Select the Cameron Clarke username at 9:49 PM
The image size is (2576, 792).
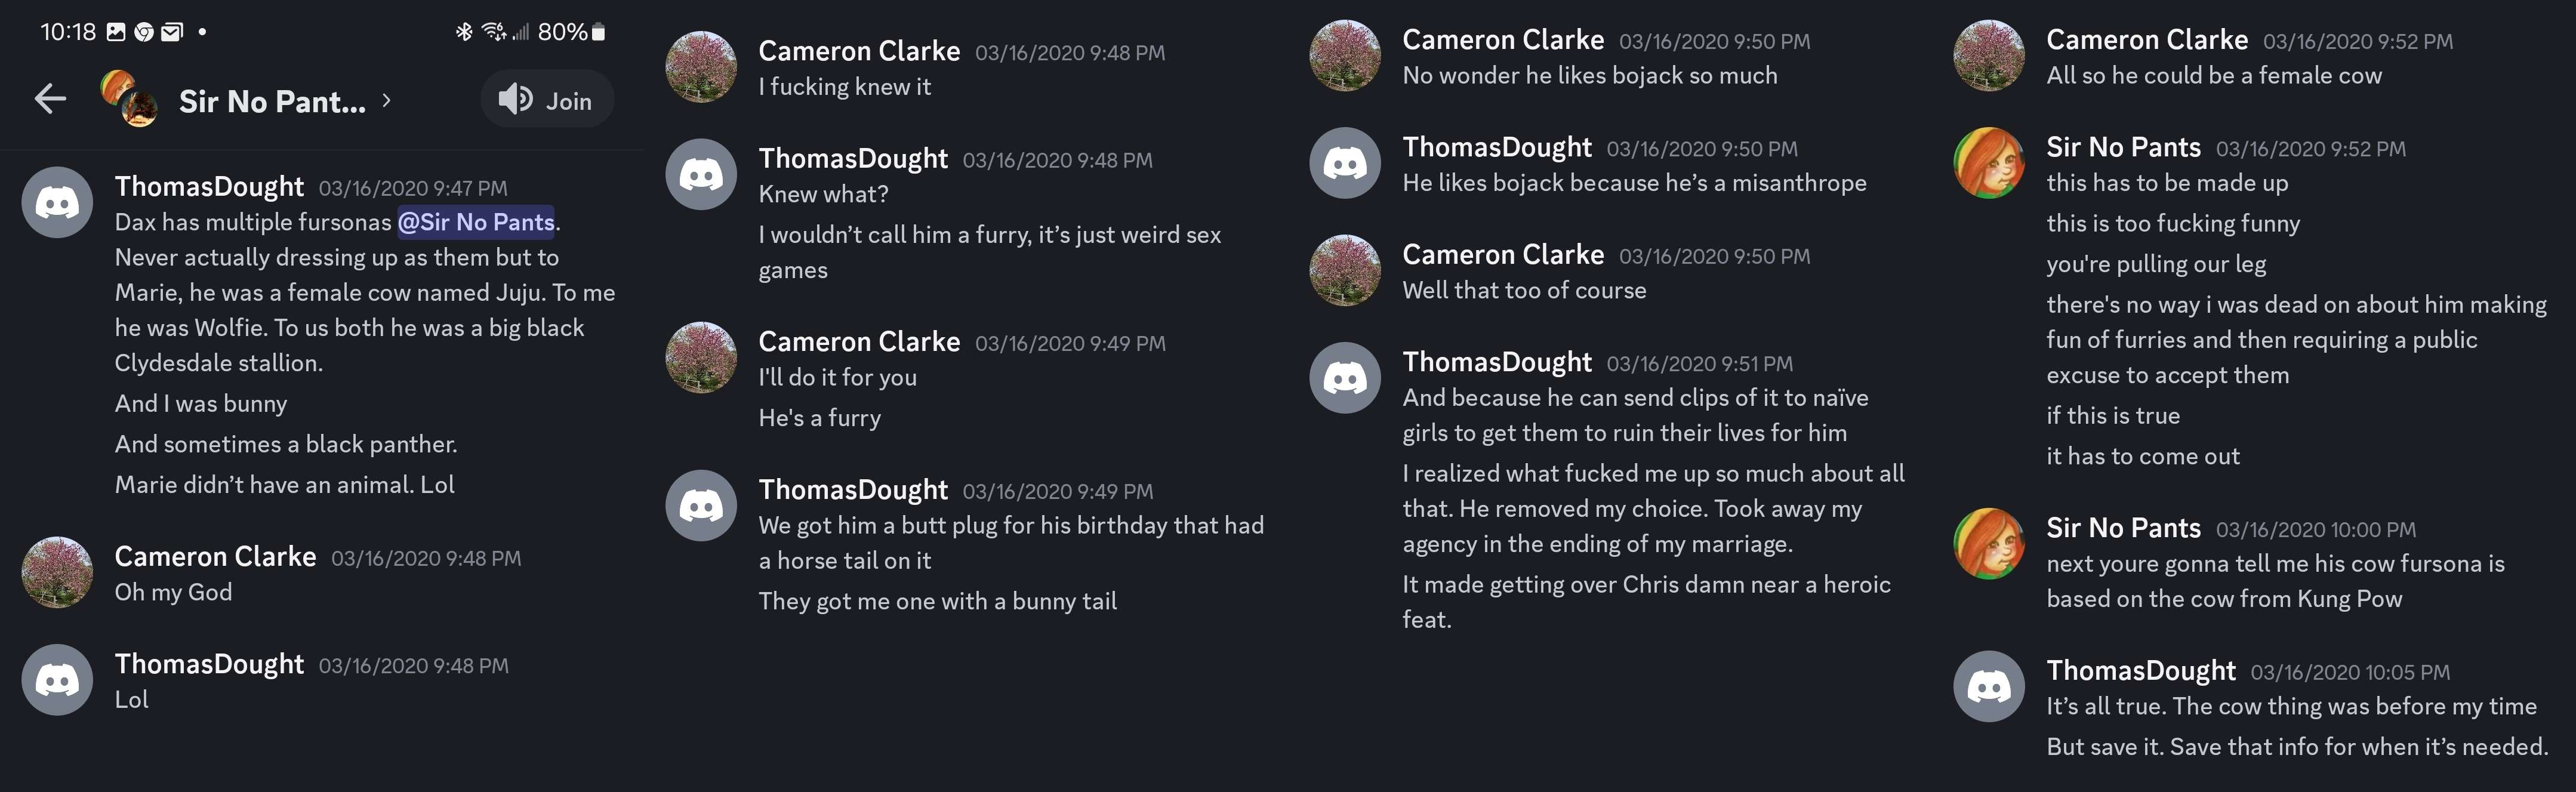(858, 342)
